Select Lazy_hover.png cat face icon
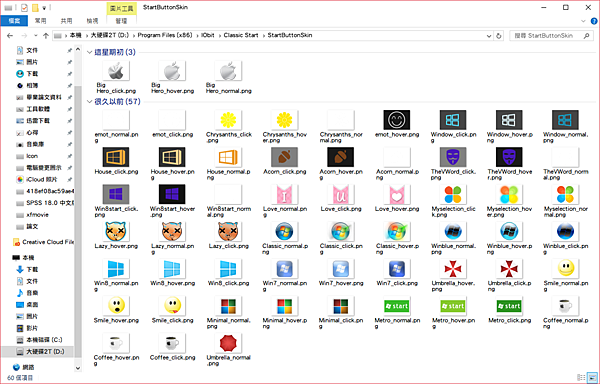Screen dimensions: 600x384 click(x=116, y=231)
